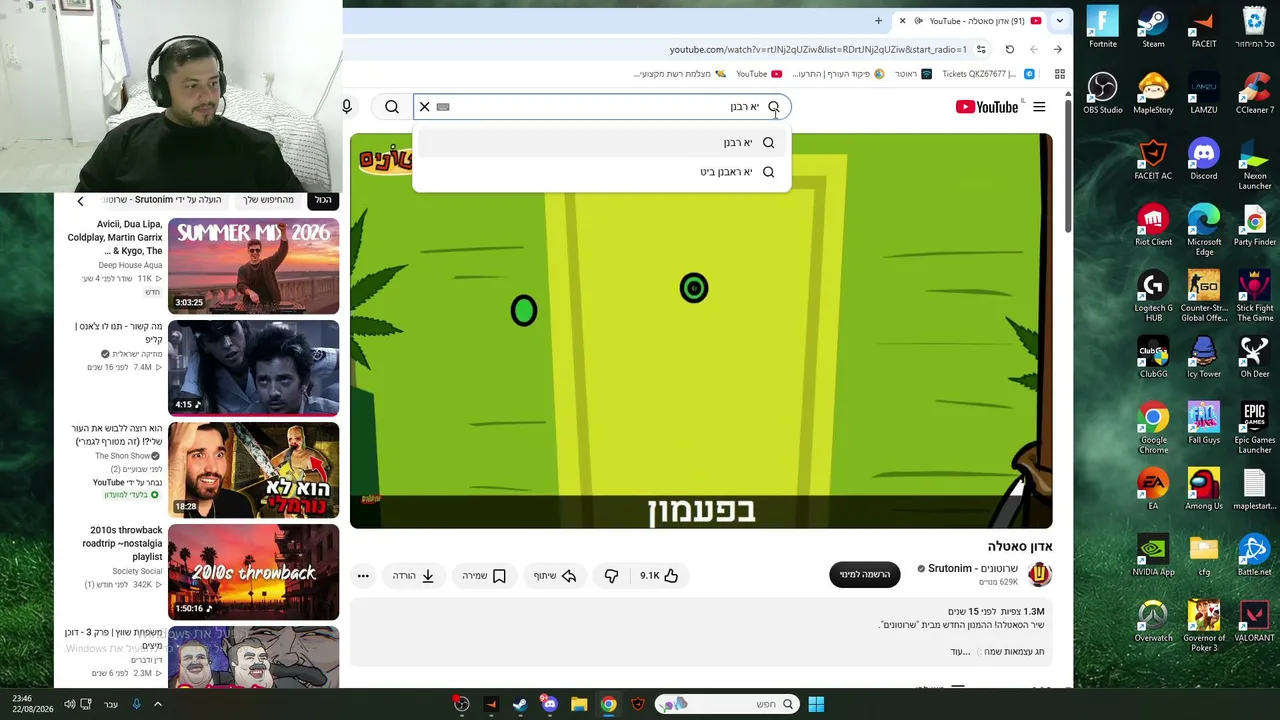This screenshot has height=720, width=1280.
Task: Go forward in Chrome history
Action: pyautogui.click(x=1034, y=49)
